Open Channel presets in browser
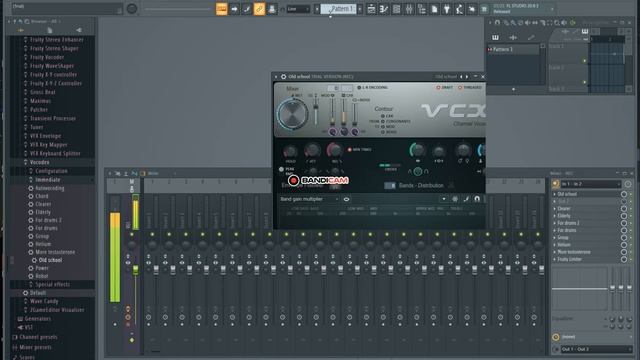640x360 pixels. click(x=38, y=337)
